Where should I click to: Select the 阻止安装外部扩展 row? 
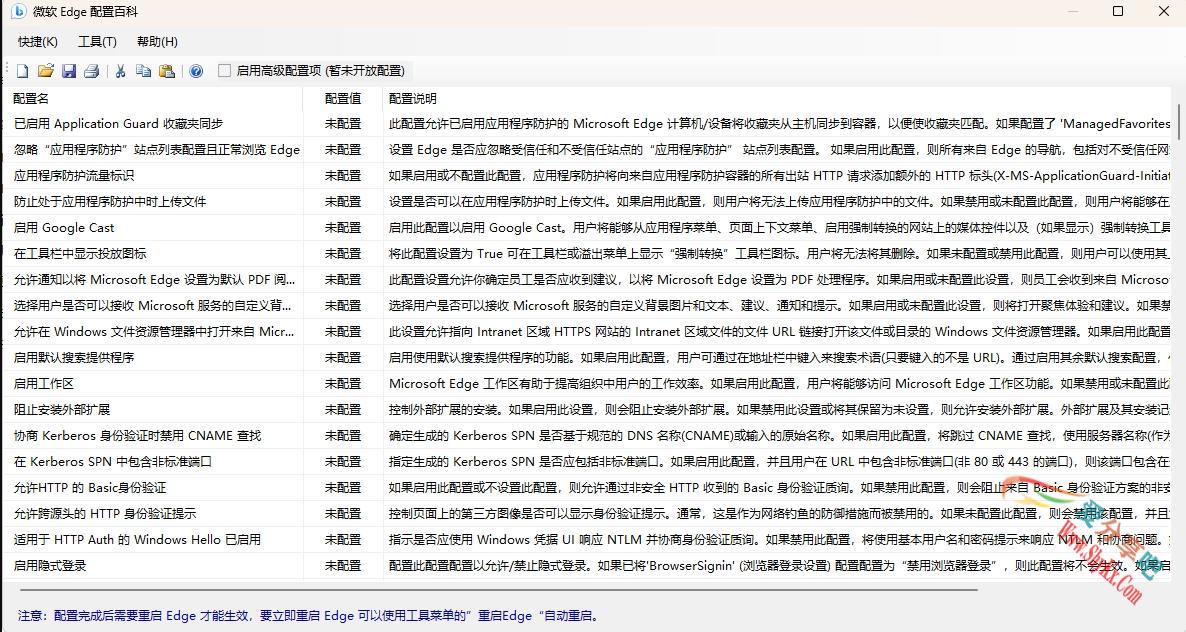(587, 410)
